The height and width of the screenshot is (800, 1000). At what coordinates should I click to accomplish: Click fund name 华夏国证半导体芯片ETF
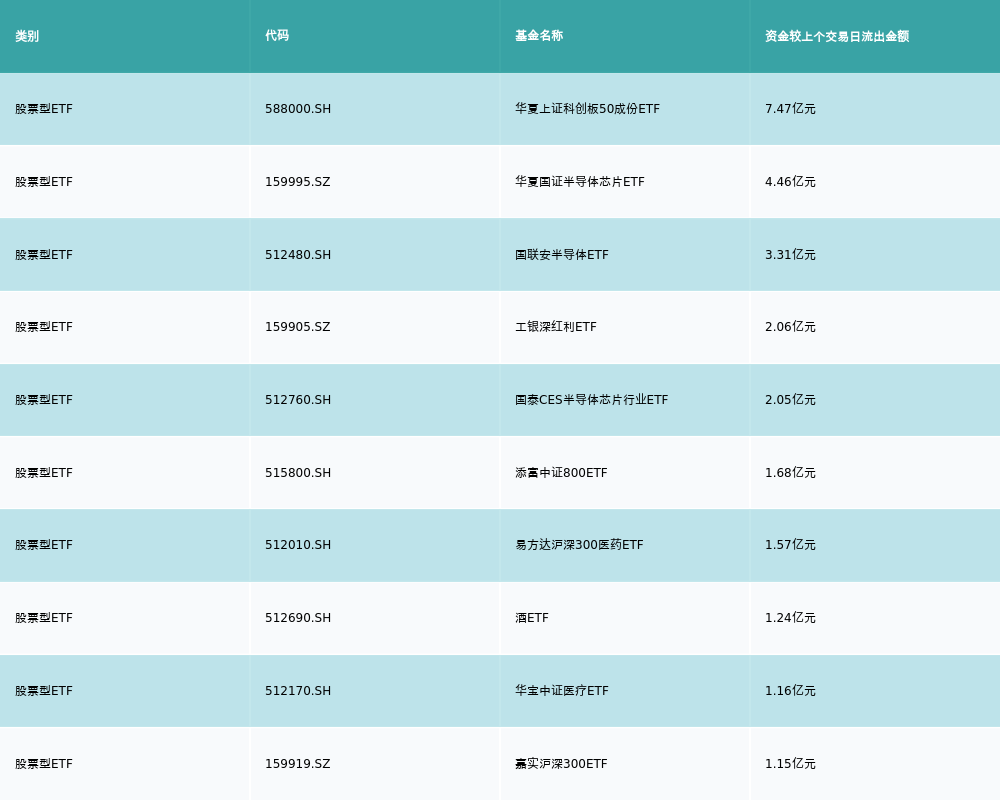click(580, 182)
